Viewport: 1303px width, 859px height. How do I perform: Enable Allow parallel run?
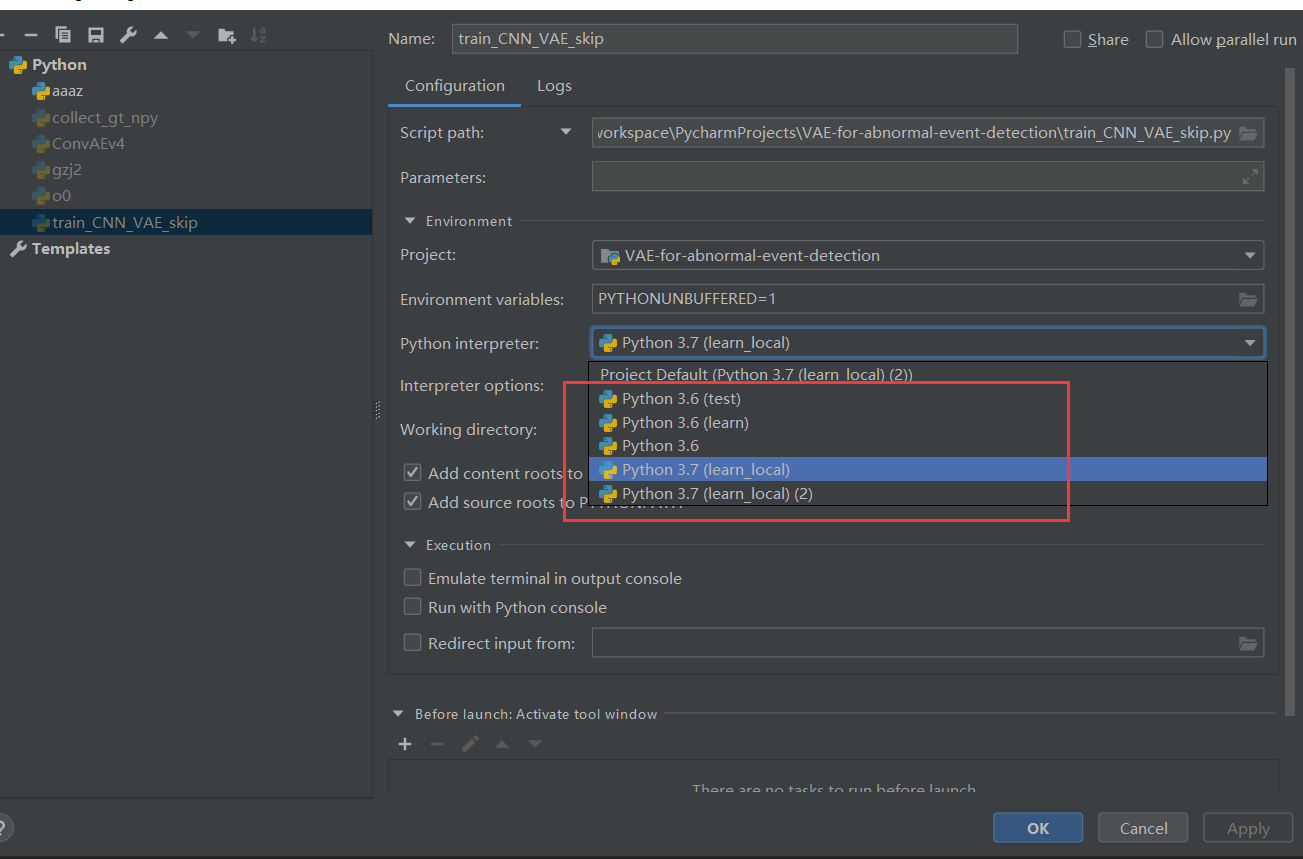pyautogui.click(x=1154, y=39)
